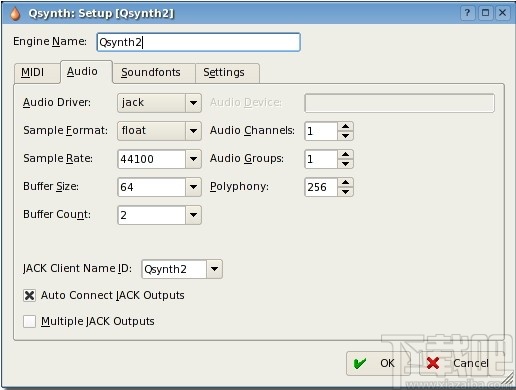Increase Audio Channels with up arrow
The height and width of the screenshot is (390, 516).
(345, 126)
